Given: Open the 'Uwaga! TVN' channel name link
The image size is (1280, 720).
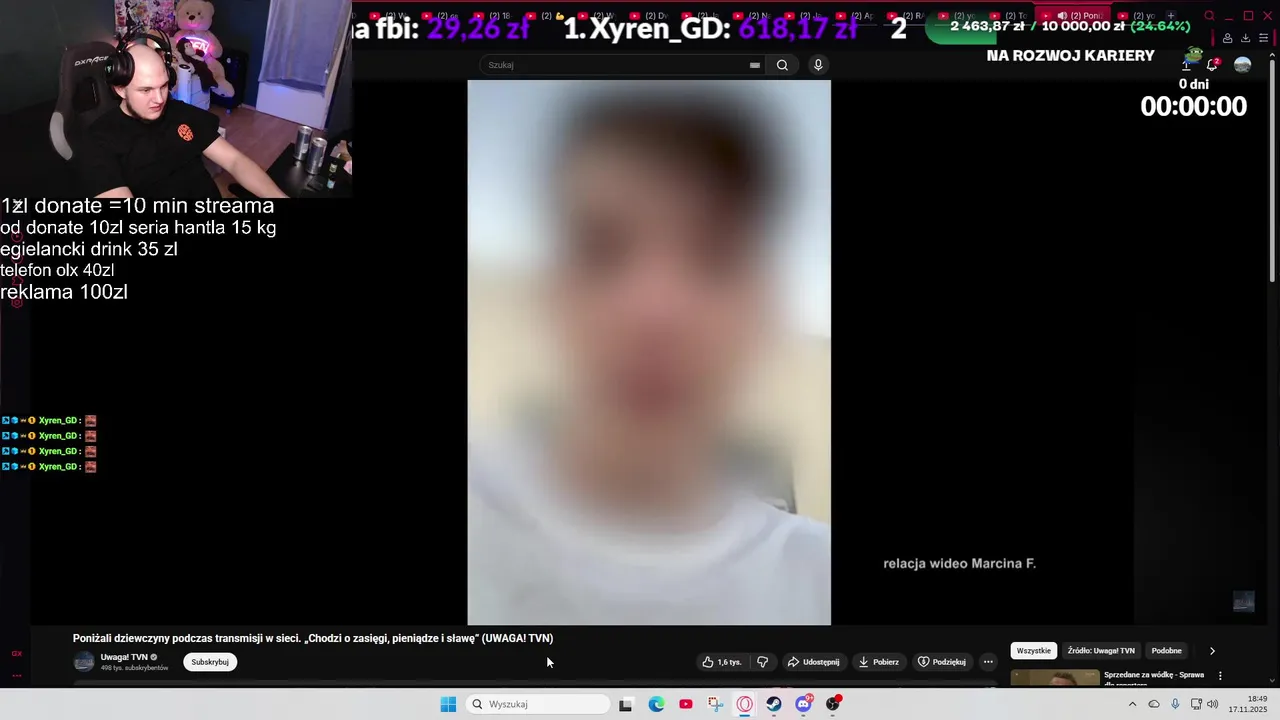Looking at the screenshot, I should (x=124, y=657).
